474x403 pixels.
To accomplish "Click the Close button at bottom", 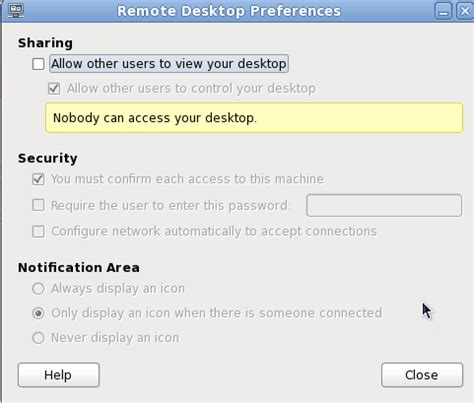I will (x=422, y=375).
